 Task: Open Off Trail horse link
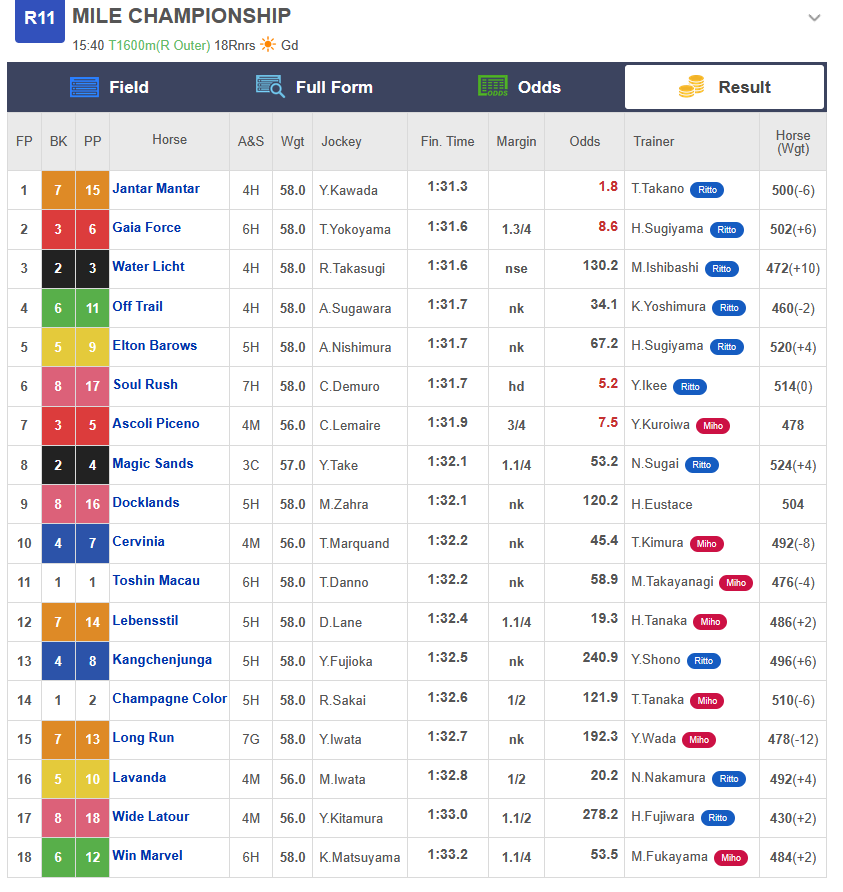138,306
